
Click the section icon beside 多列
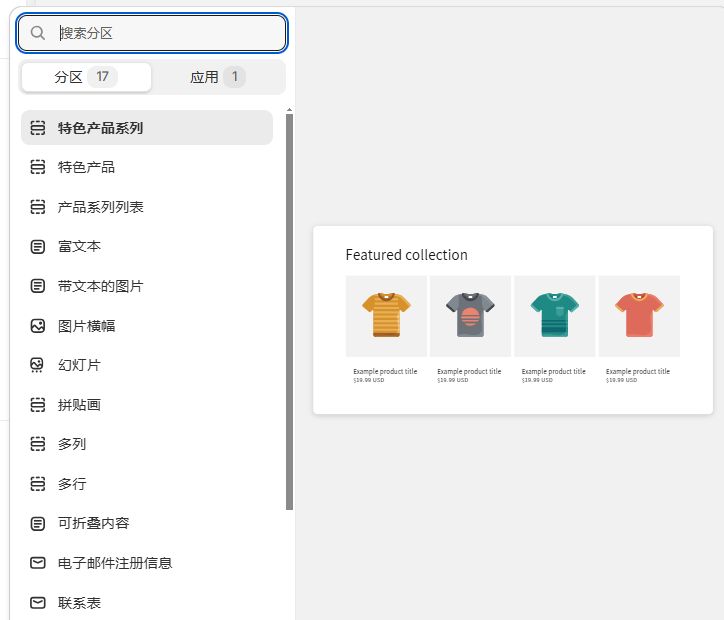click(38, 444)
